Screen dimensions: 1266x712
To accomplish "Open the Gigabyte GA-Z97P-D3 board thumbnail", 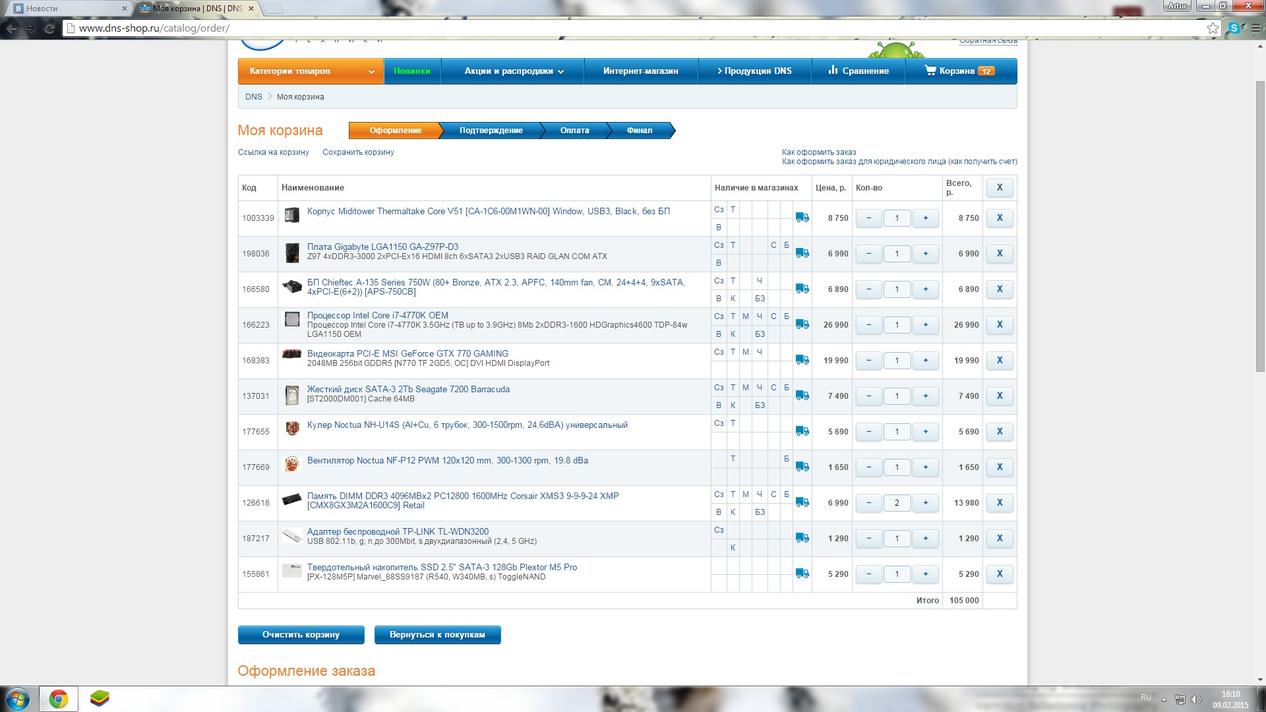I will point(292,252).
